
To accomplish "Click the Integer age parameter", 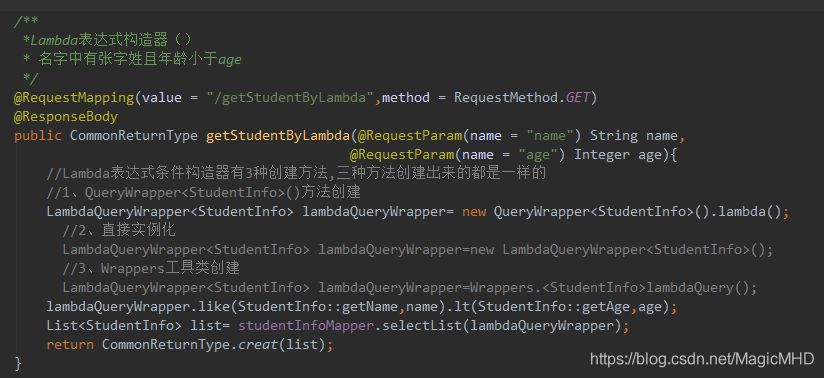I will [x=618, y=155].
